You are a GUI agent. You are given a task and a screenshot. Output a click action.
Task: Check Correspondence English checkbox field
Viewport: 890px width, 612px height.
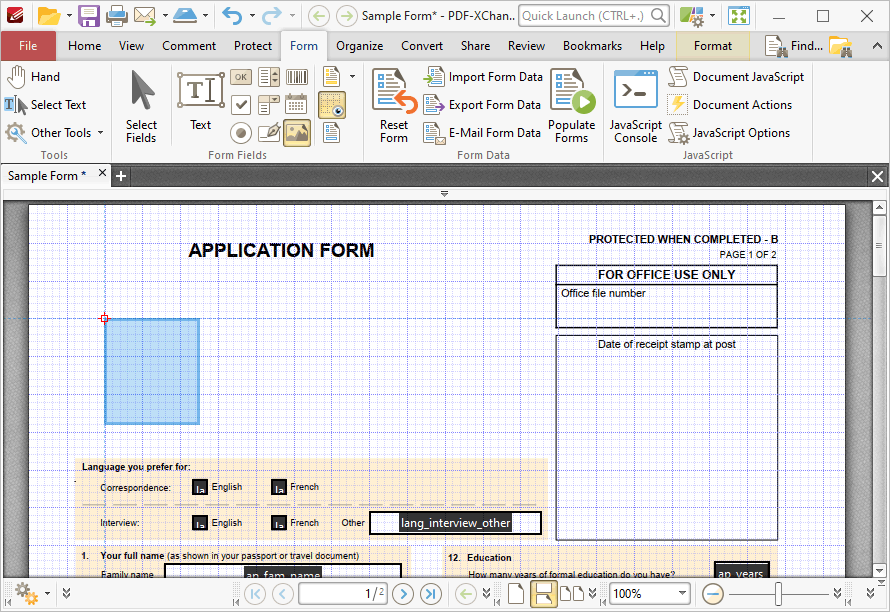pos(200,487)
